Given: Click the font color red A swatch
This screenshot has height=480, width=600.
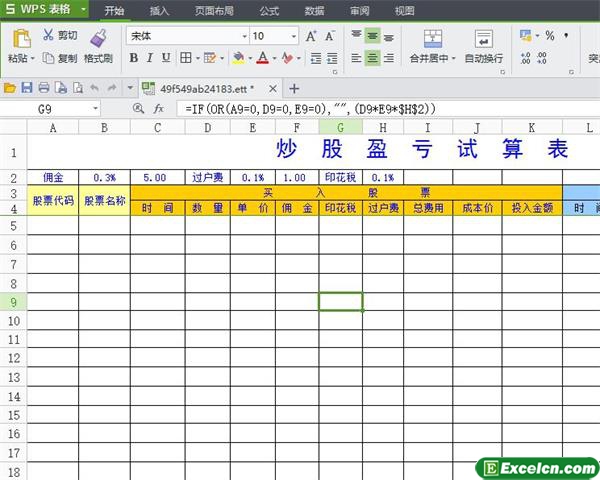Looking at the screenshot, I should [261, 58].
